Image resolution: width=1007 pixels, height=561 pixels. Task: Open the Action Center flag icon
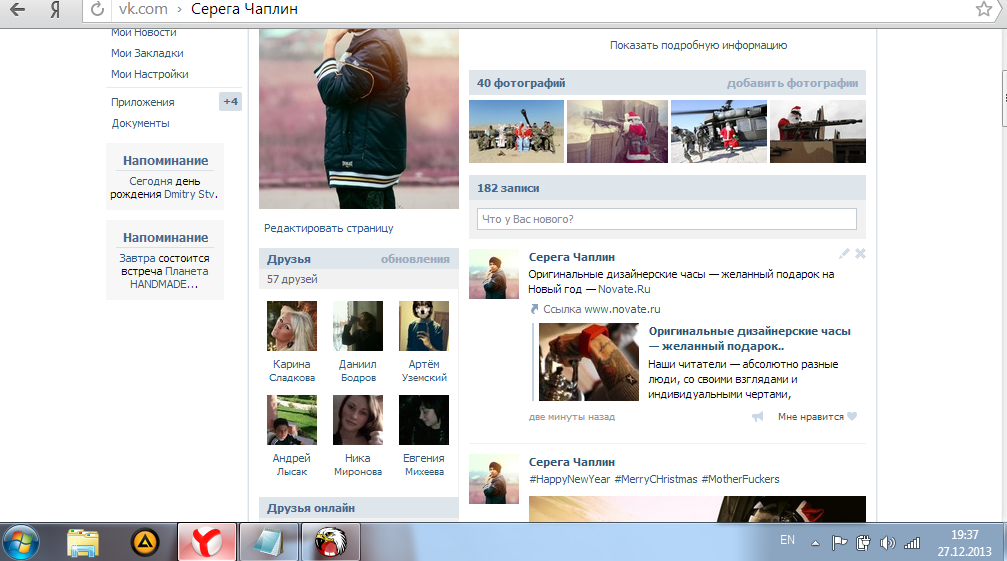coord(839,543)
